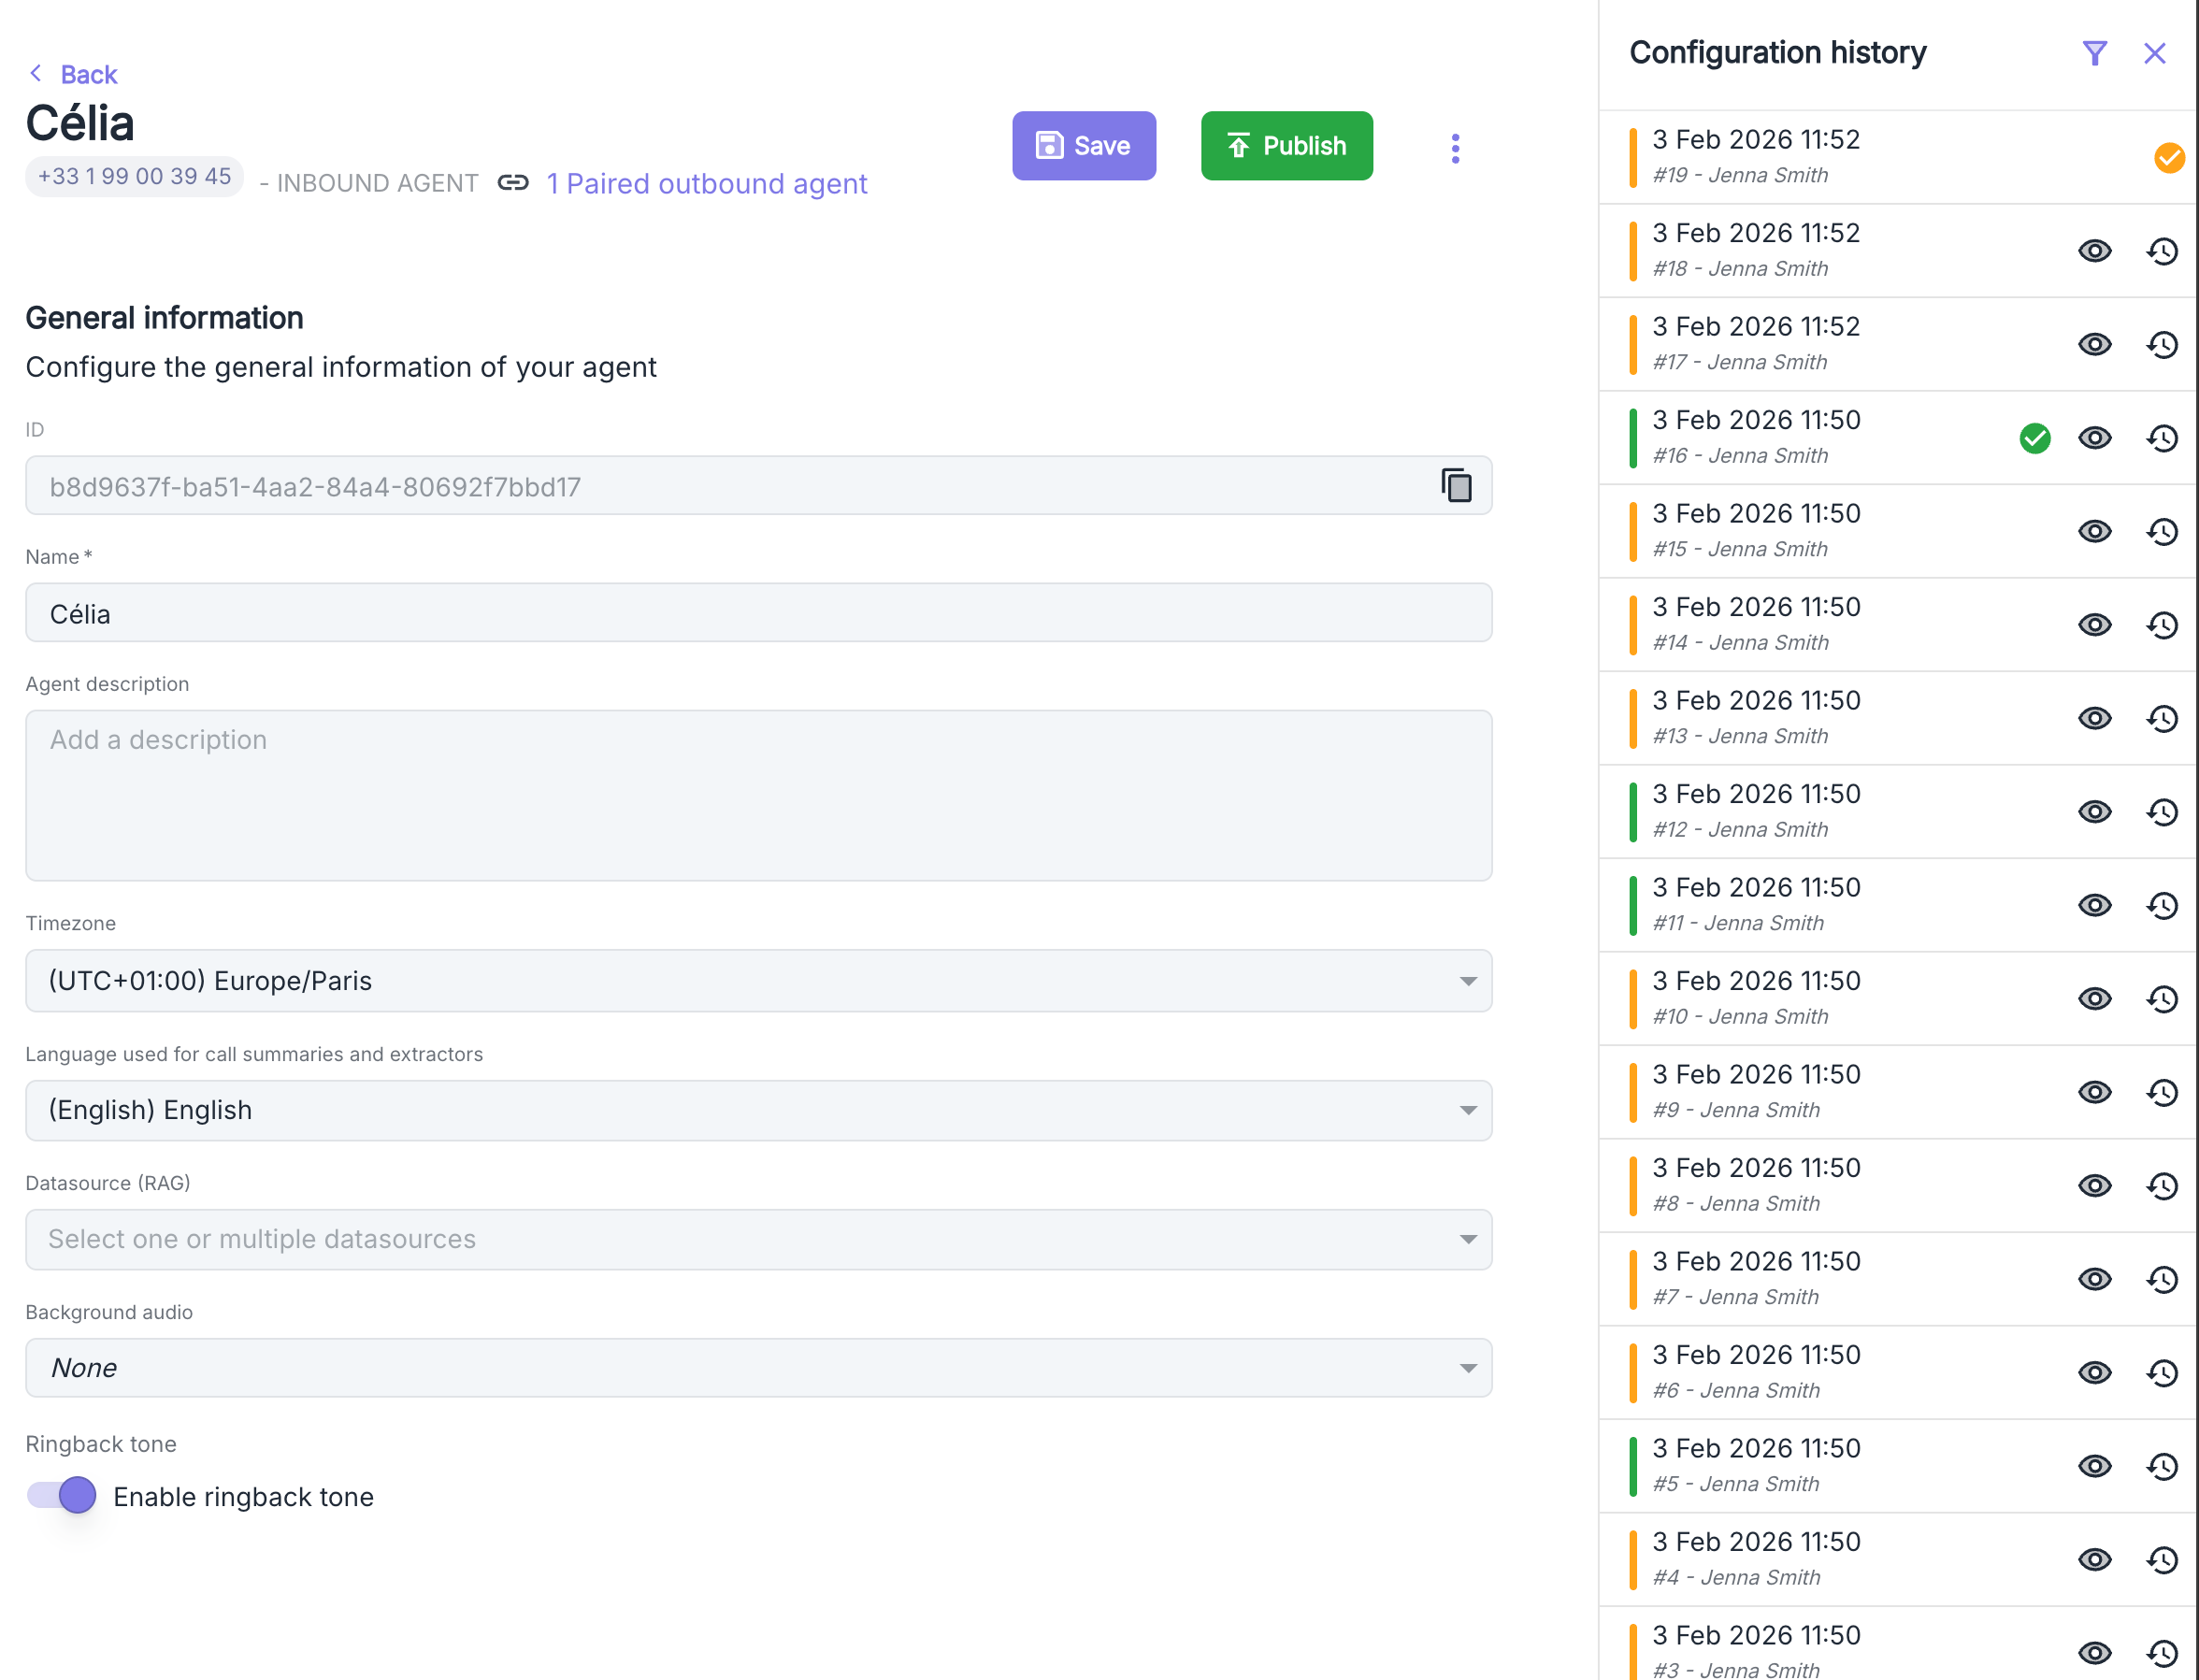The width and height of the screenshot is (2199, 1680).
Task: Close the Configuration history panel
Action: tap(2154, 53)
